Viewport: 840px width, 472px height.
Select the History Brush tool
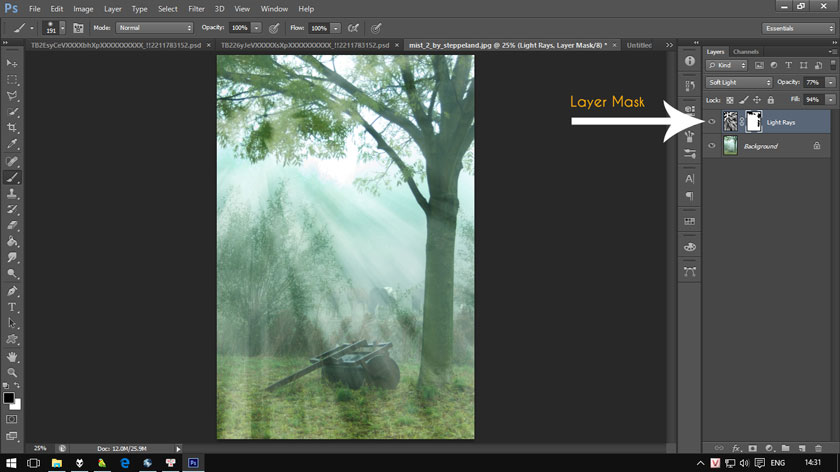pyautogui.click(x=12, y=209)
